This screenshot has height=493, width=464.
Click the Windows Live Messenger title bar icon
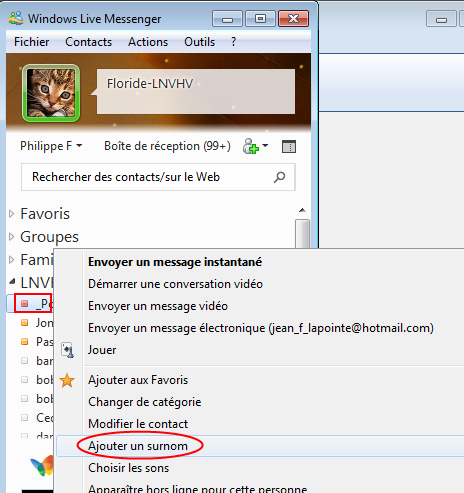click(16, 18)
